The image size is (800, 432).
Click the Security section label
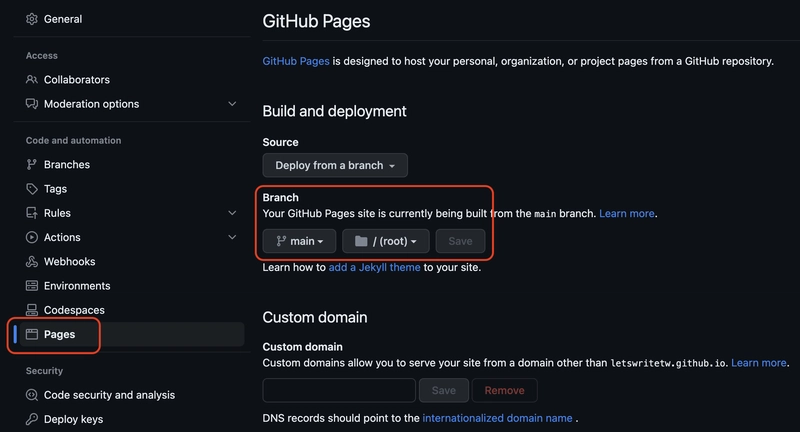coord(44,371)
